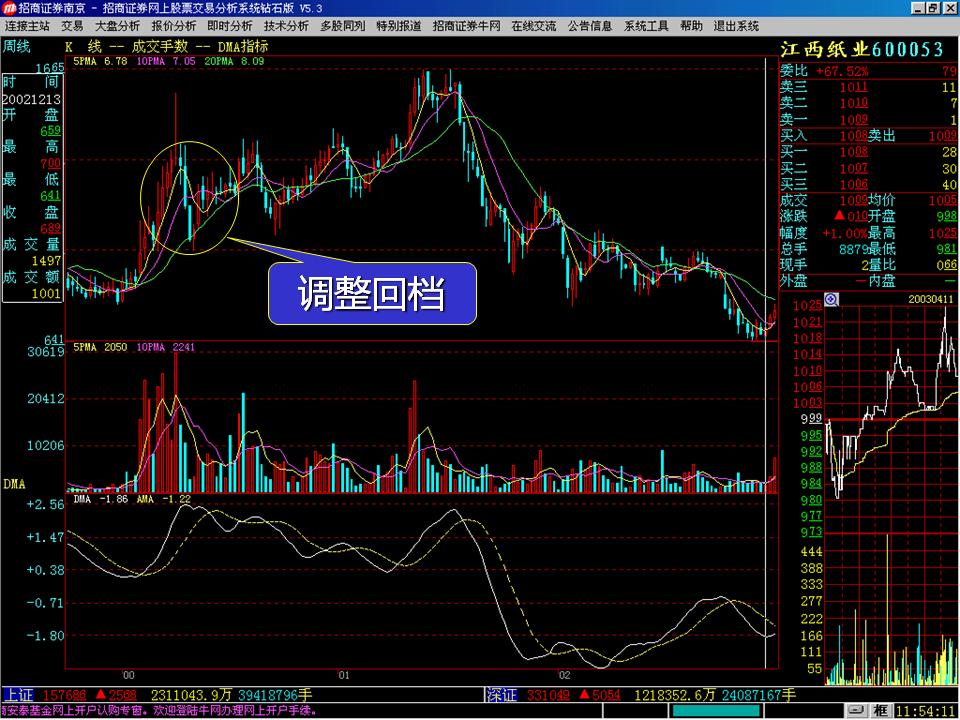960x720 pixels.
Task: Open the 在线交流 menu
Action: pos(534,26)
